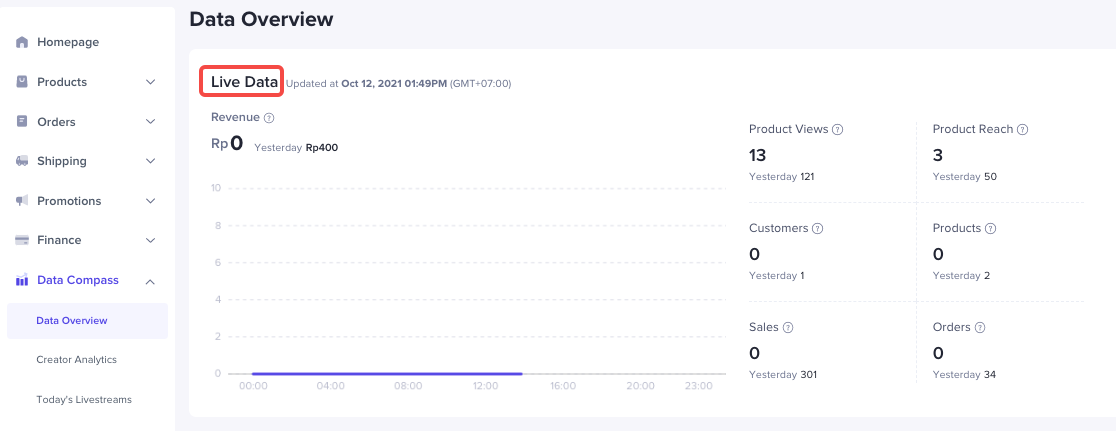Click the Customers help icon
This screenshot has height=431, width=1116.
(x=818, y=229)
